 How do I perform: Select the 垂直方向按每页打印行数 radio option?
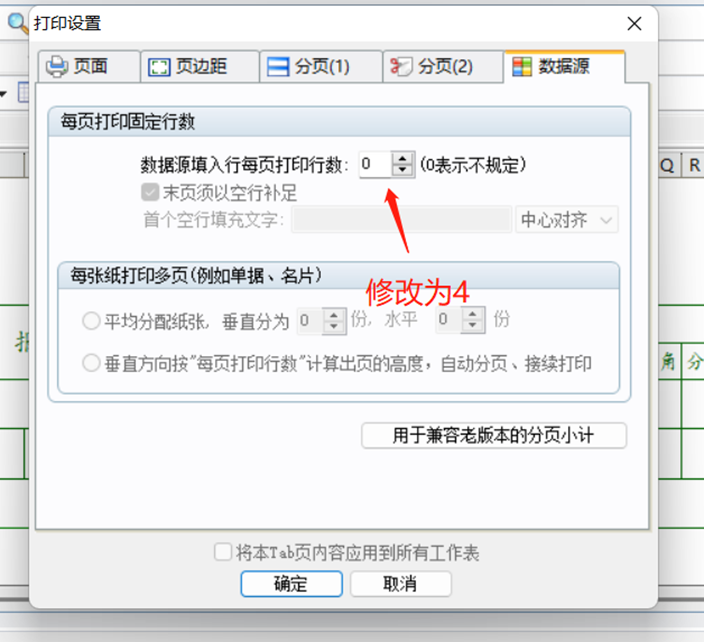click(91, 362)
